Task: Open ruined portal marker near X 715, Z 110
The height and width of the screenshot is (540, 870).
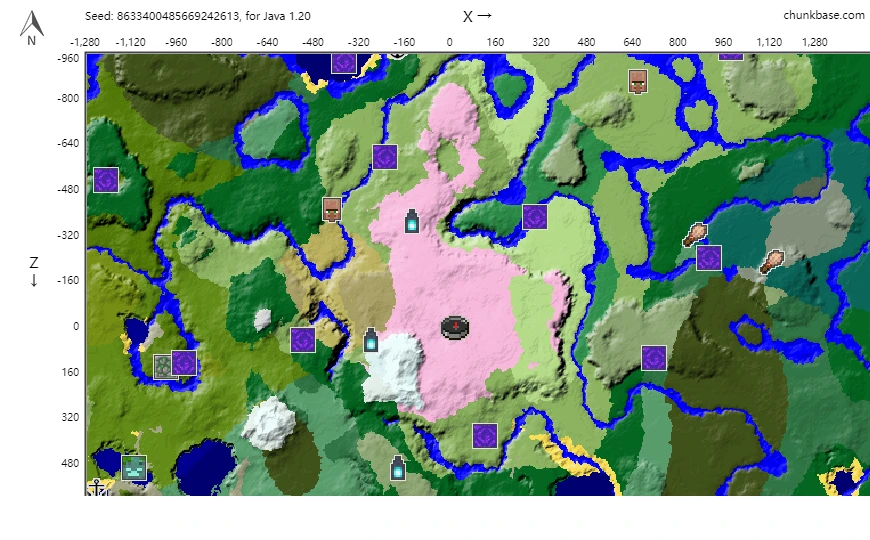Action: pos(654,358)
